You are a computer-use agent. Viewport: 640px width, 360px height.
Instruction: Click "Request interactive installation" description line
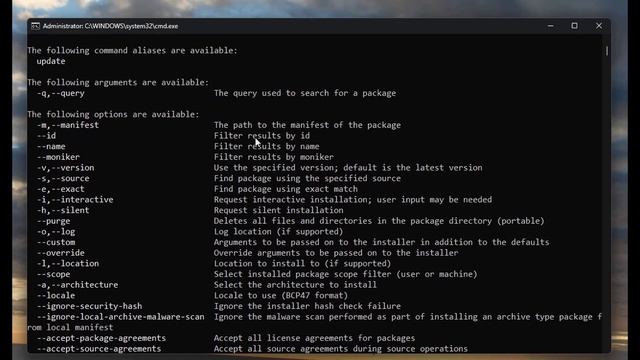[353, 199]
